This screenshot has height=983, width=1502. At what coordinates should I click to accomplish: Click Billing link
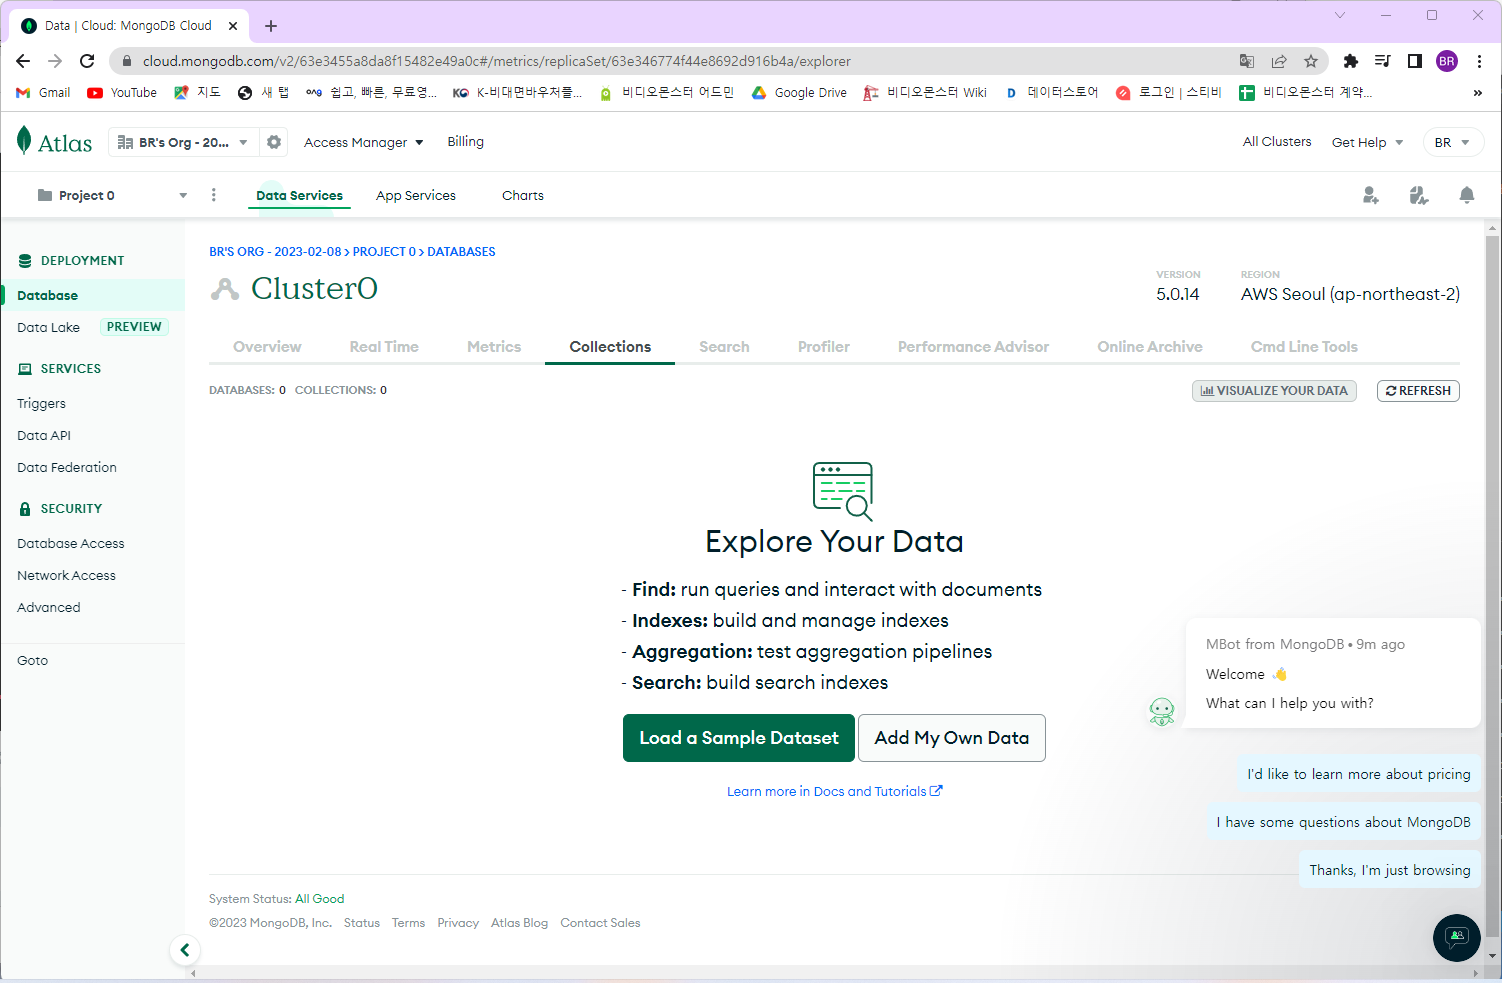click(x=465, y=142)
